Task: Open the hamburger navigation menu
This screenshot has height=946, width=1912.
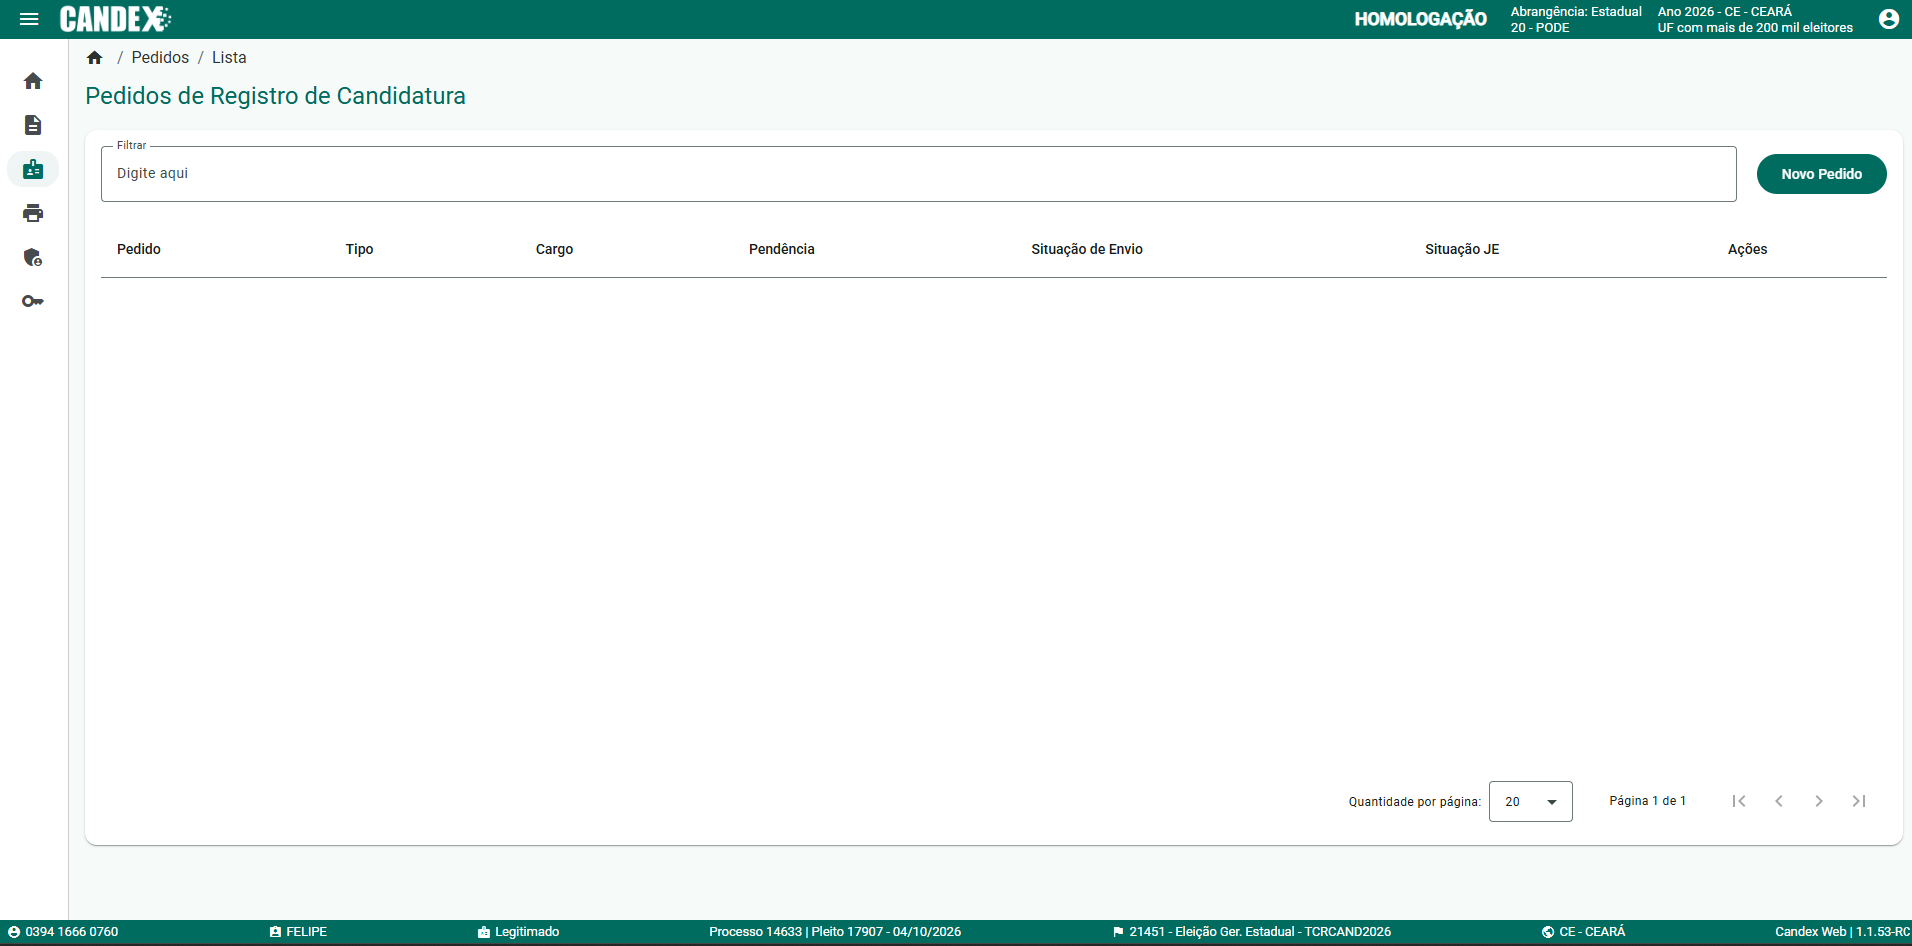Action: [x=29, y=19]
